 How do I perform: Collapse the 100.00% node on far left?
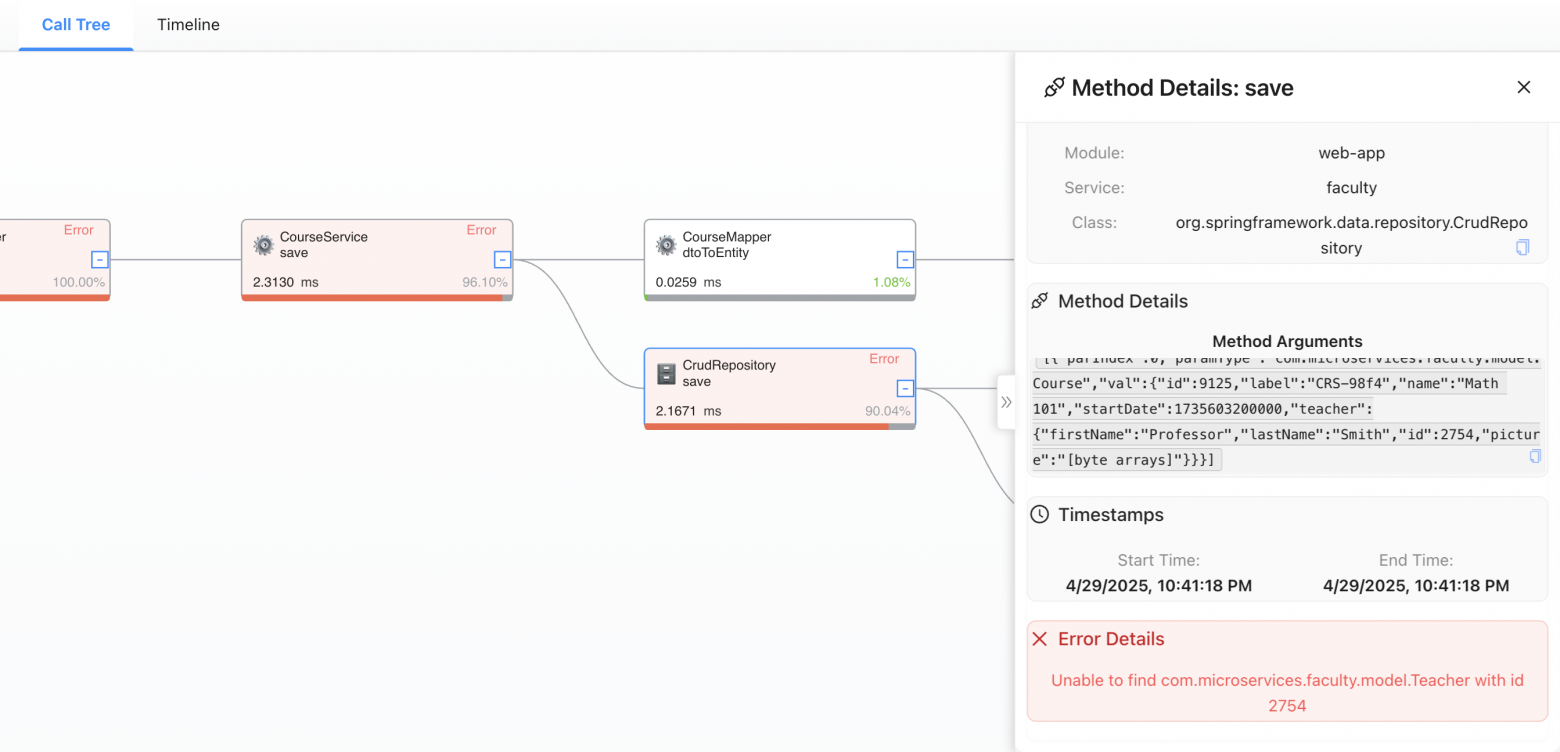tap(99, 260)
